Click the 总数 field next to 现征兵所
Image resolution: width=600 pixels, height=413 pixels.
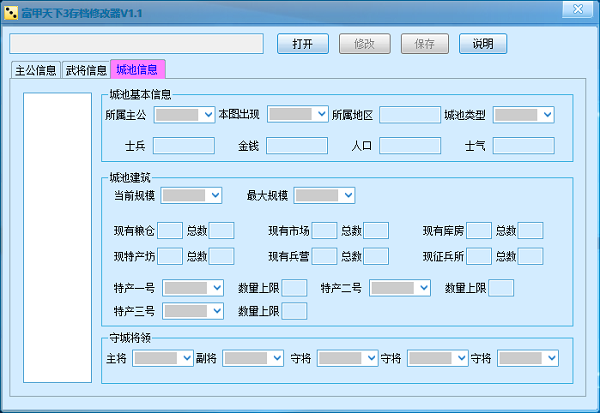click(530, 256)
